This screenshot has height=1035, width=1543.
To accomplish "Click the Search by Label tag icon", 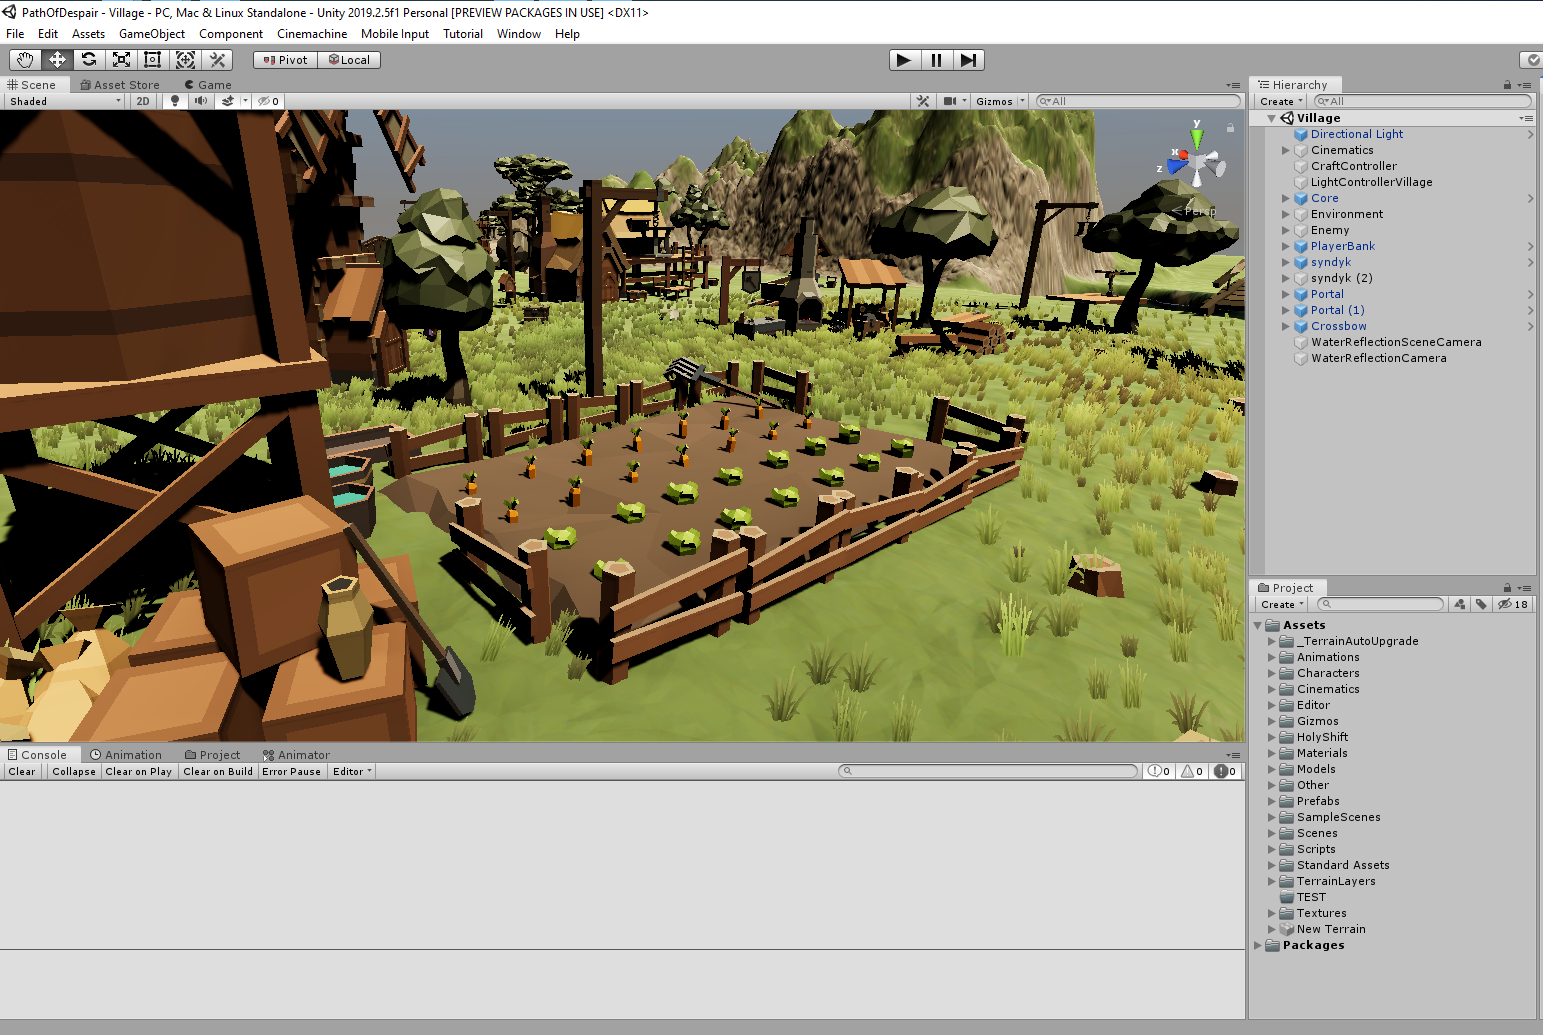I will (x=1481, y=604).
